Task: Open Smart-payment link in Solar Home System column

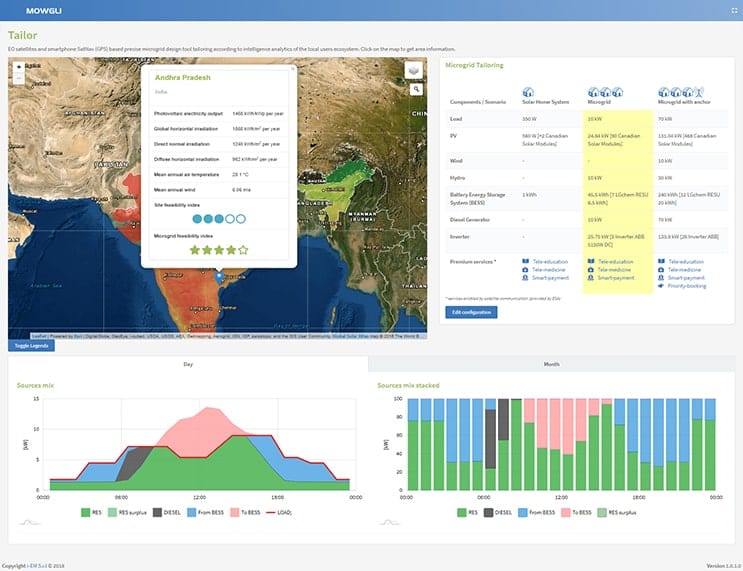Action: 551,278
